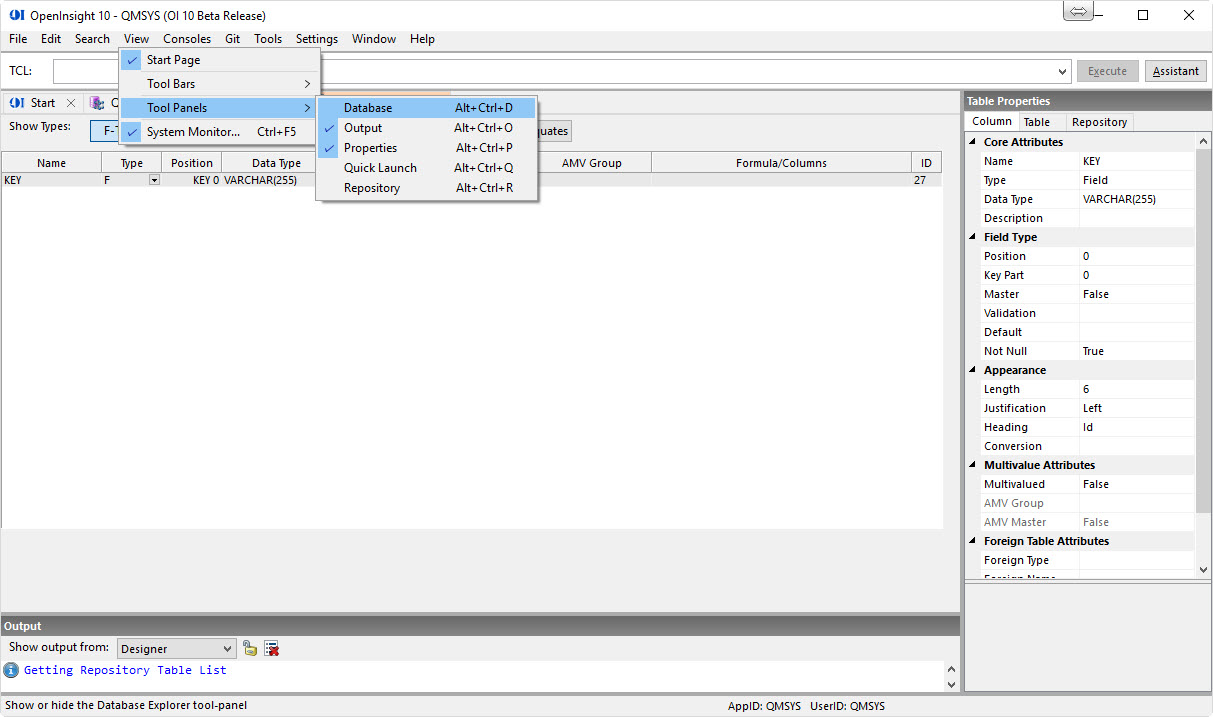Viewport: 1213px width, 717px height.
Task: Click the OpenInsight logo in title bar
Action: (15, 15)
